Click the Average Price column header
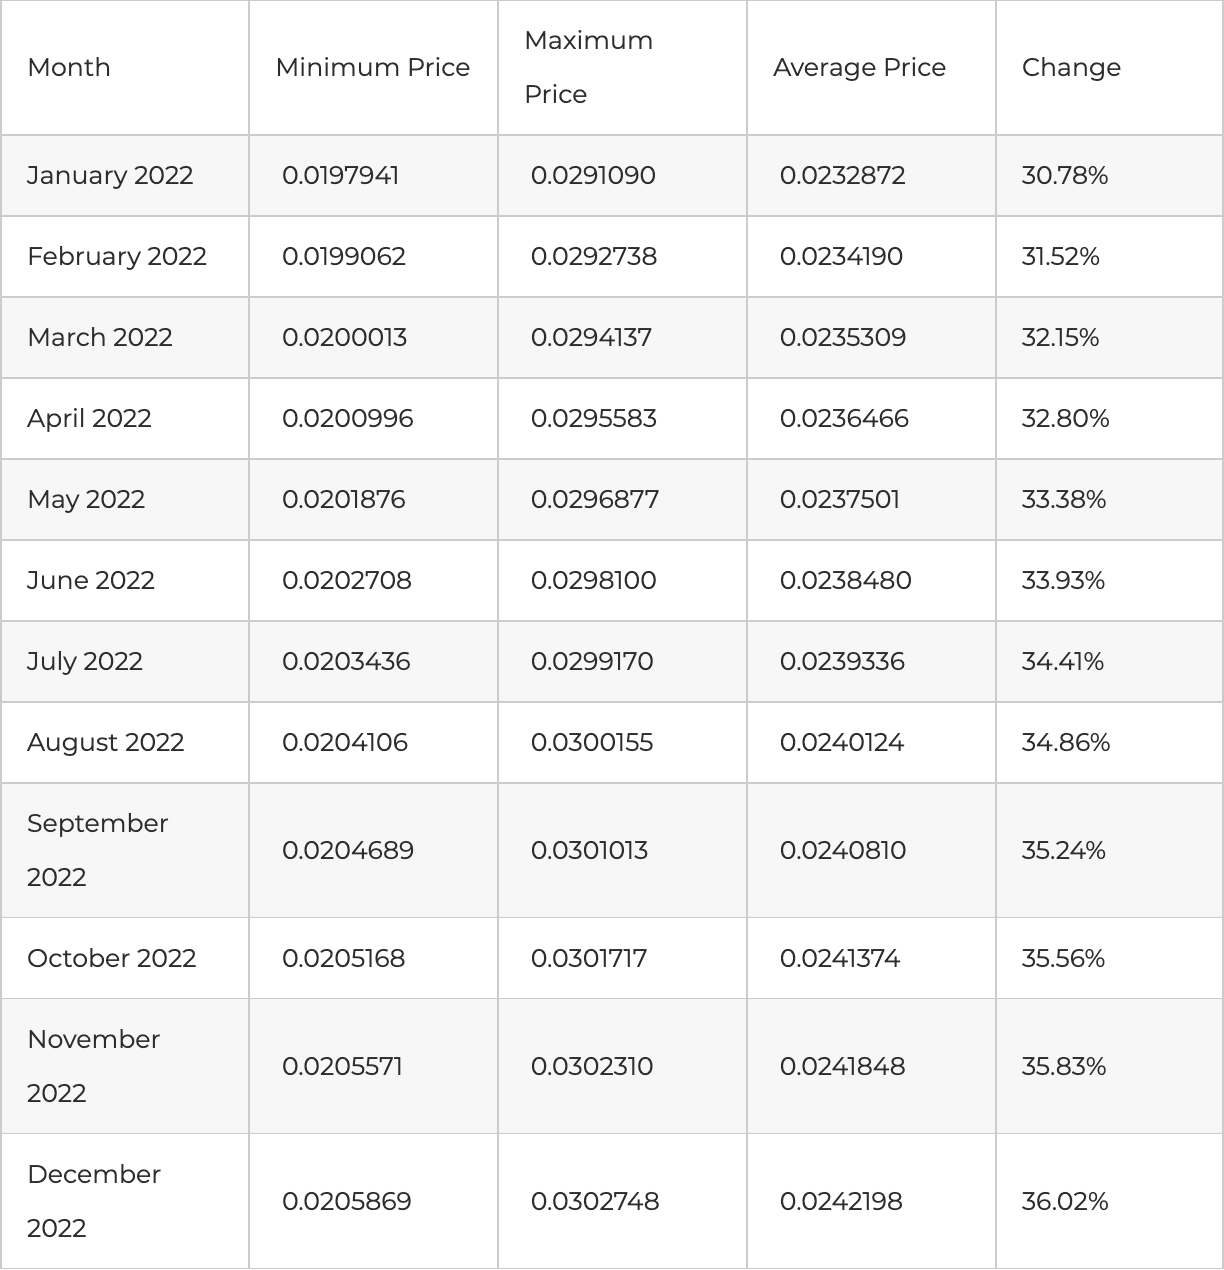 click(x=859, y=67)
